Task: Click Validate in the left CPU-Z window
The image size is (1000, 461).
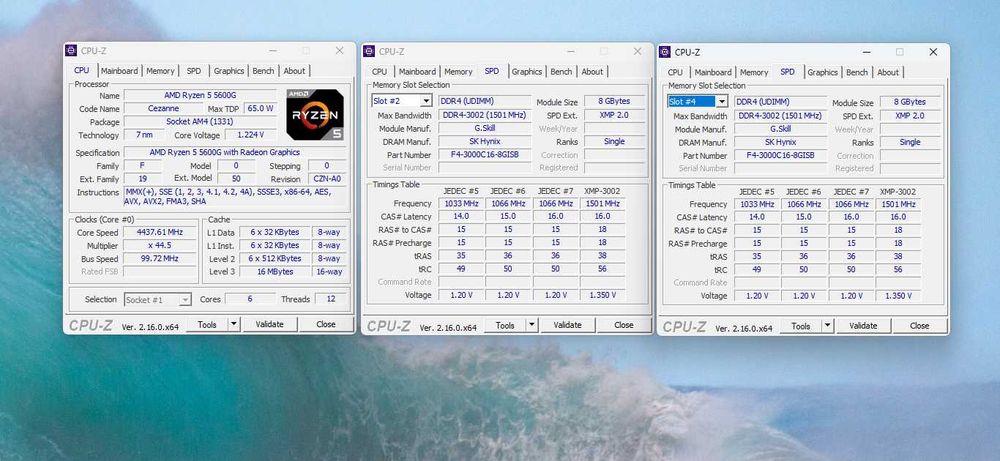Action: [x=269, y=325]
